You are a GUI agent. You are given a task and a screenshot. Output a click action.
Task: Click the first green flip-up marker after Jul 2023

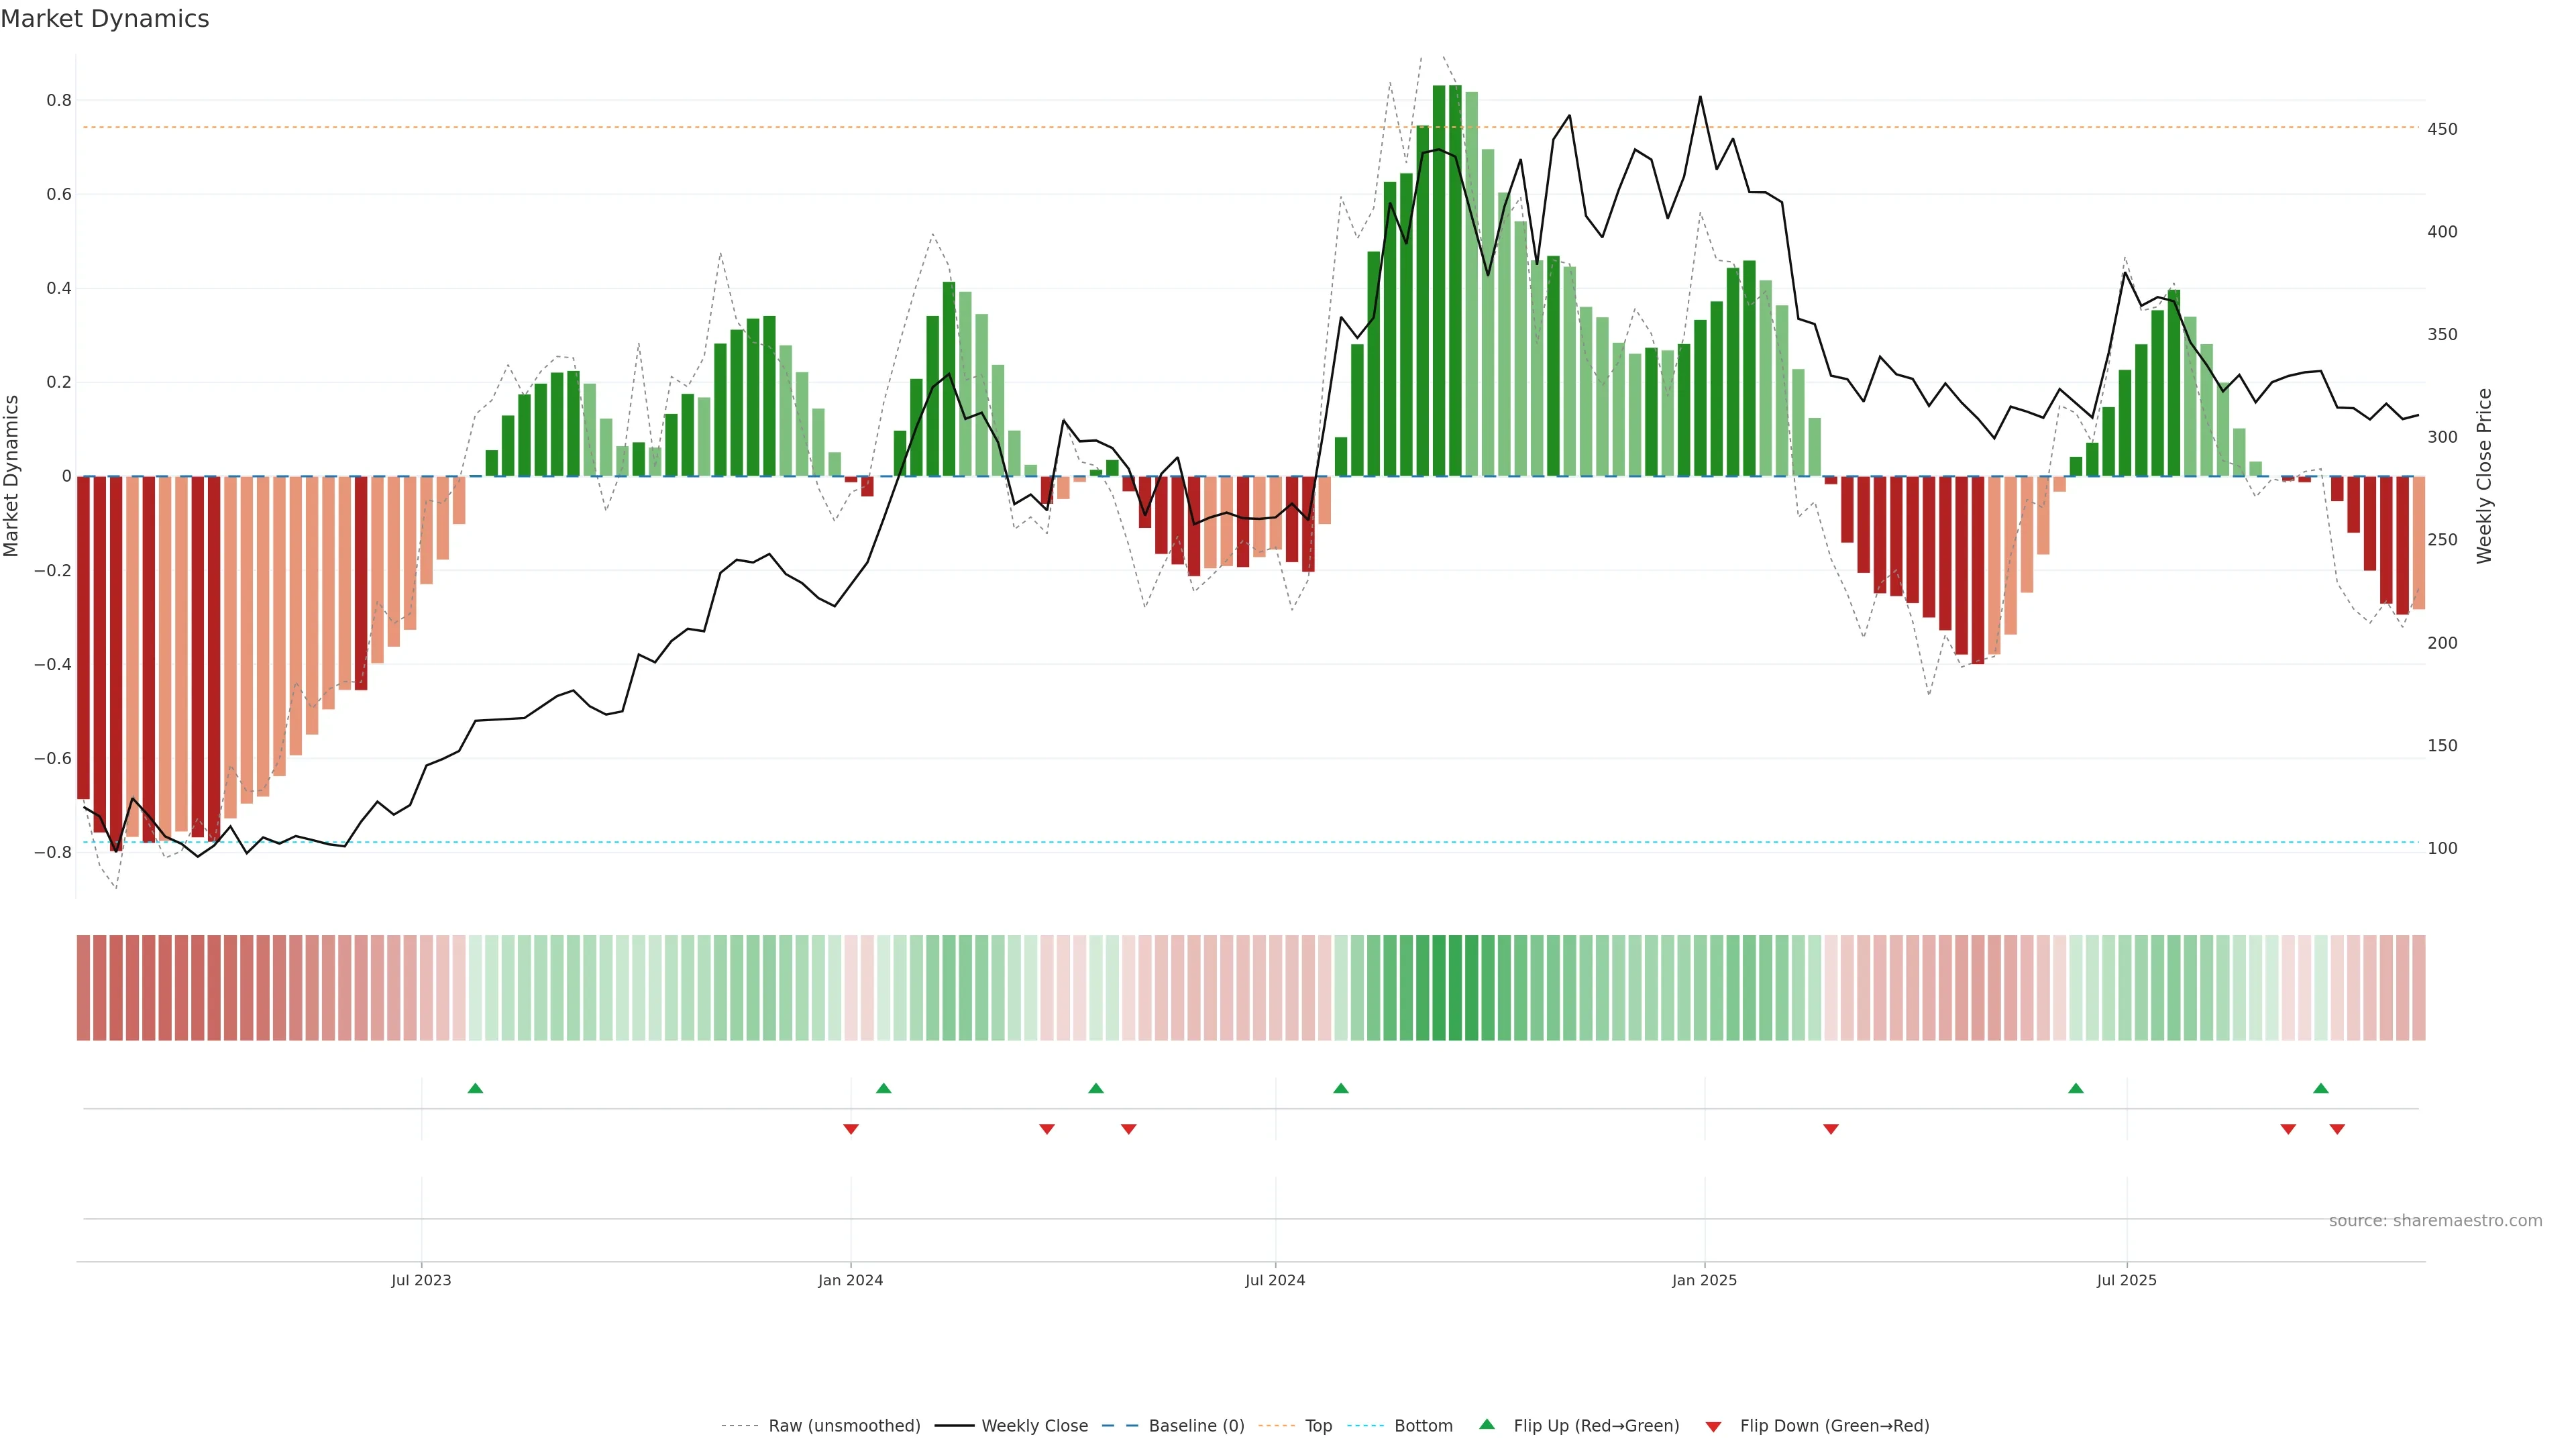point(475,1088)
